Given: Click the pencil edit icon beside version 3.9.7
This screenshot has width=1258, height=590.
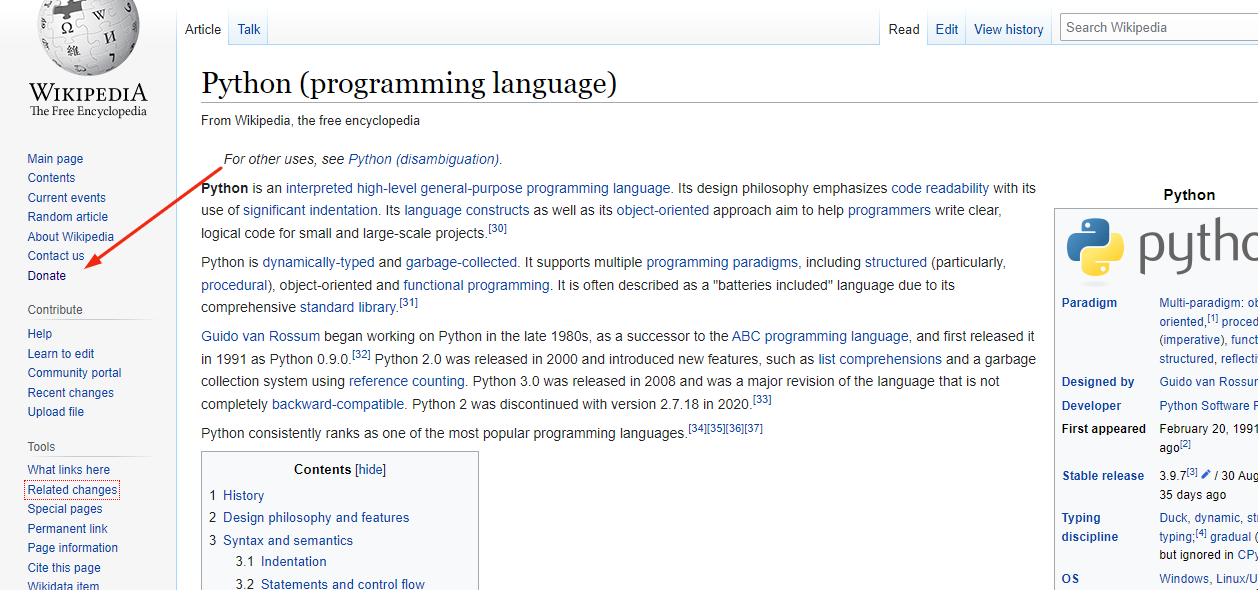Looking at the screenshot, I should click(1206, 474).
